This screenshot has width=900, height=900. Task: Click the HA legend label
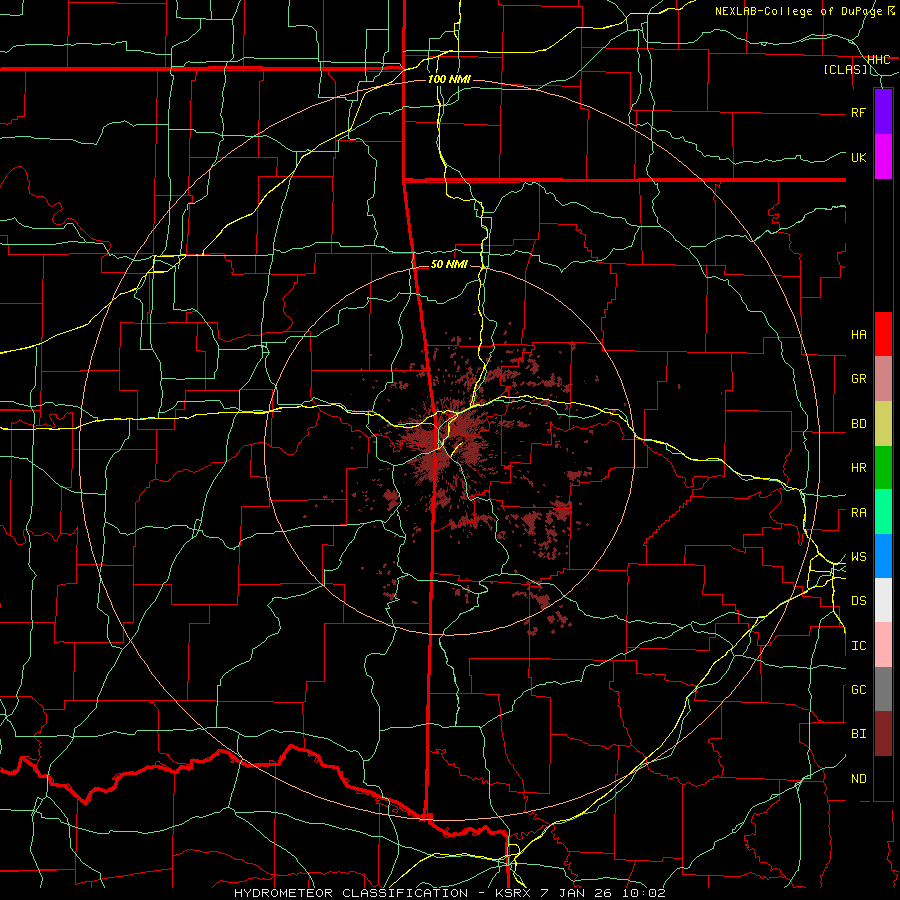858,335
